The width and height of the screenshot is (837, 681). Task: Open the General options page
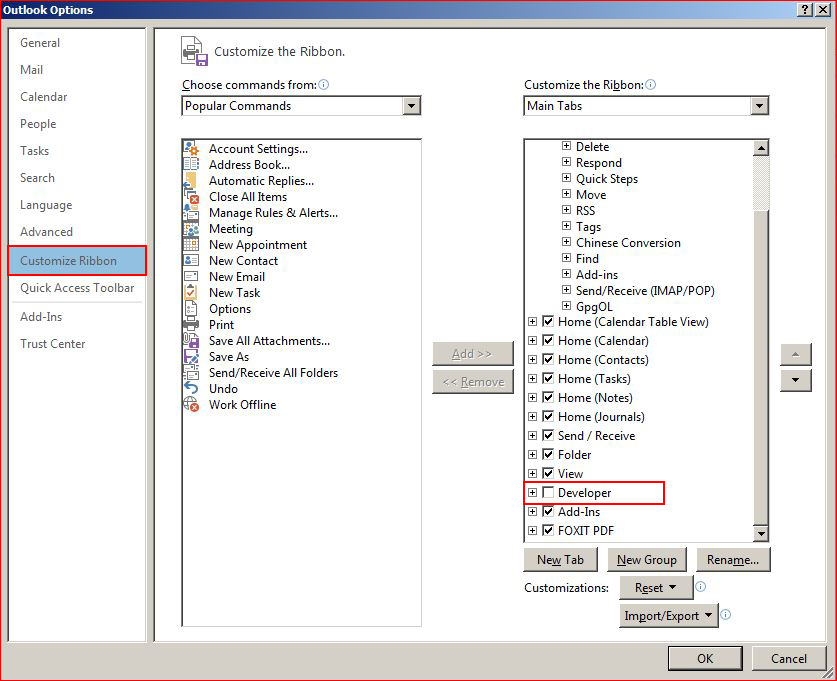40,43
